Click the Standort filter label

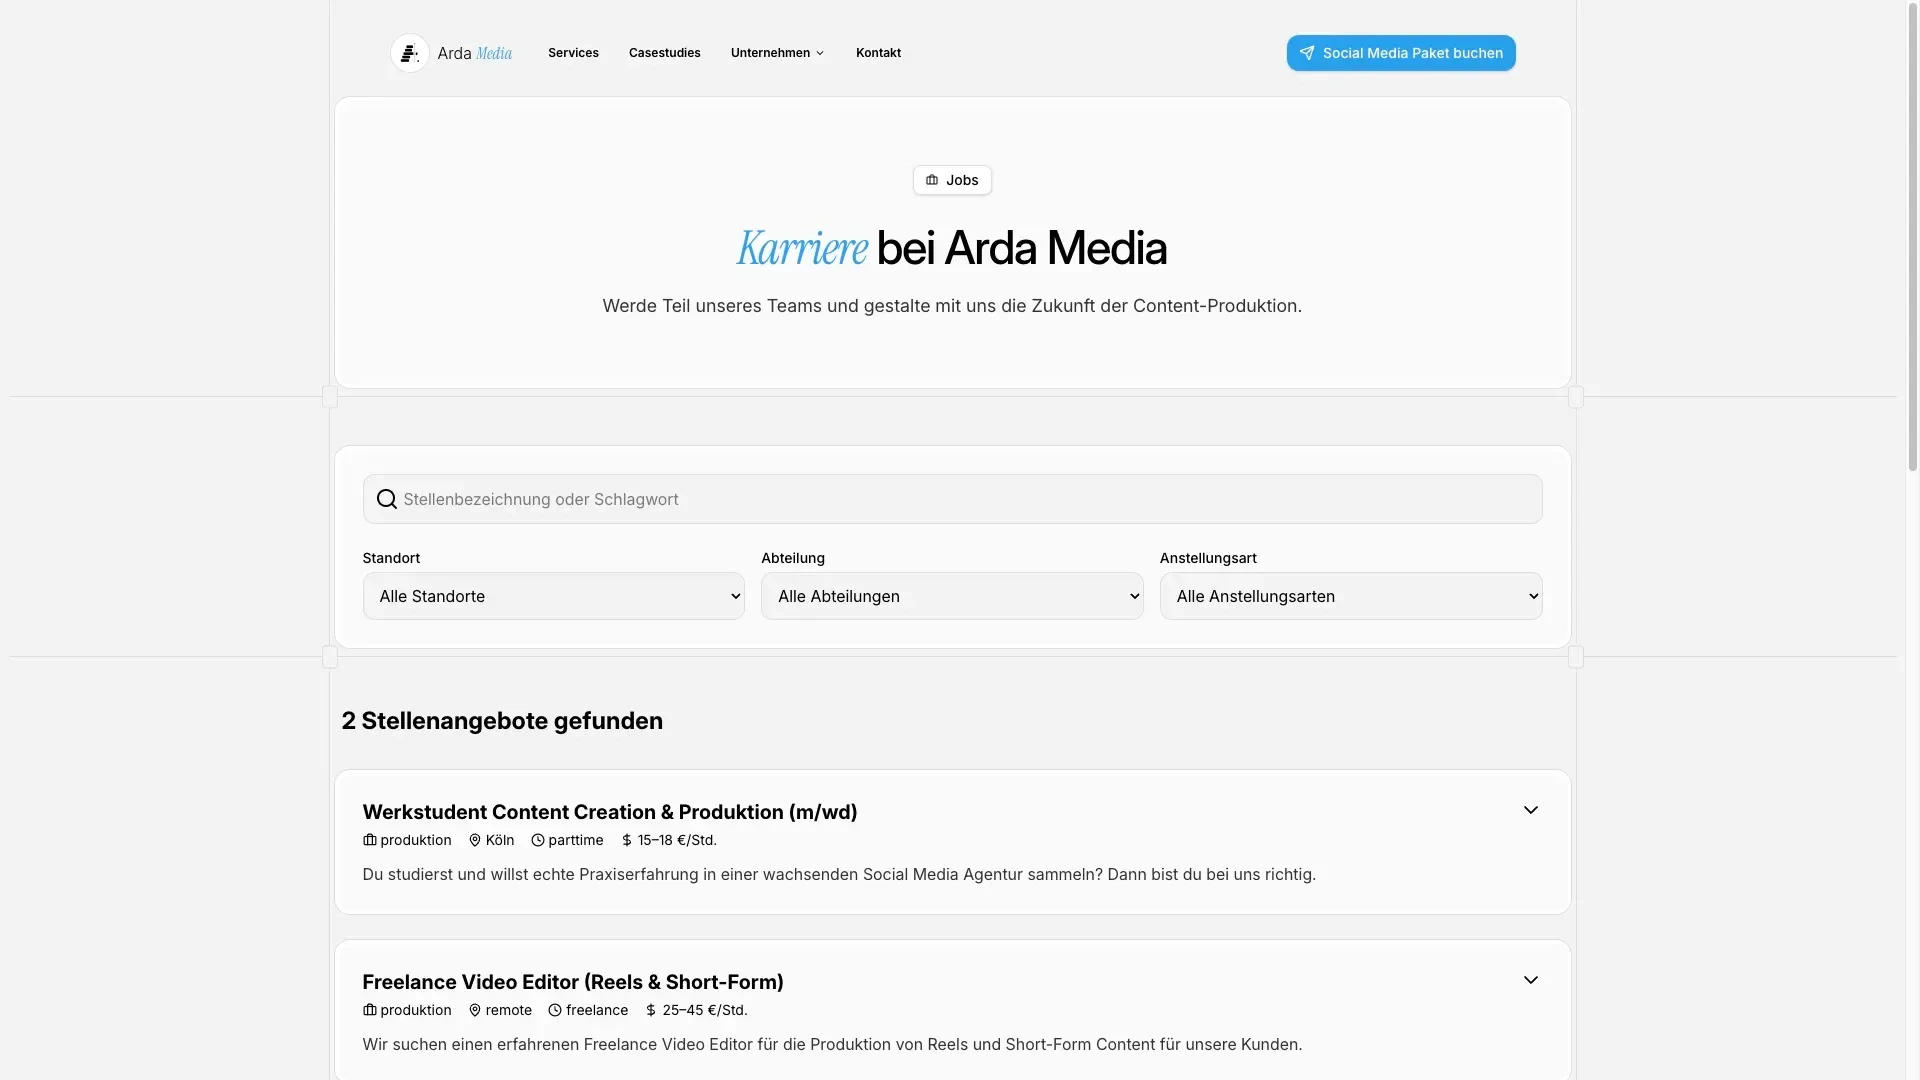coord(391,558)
